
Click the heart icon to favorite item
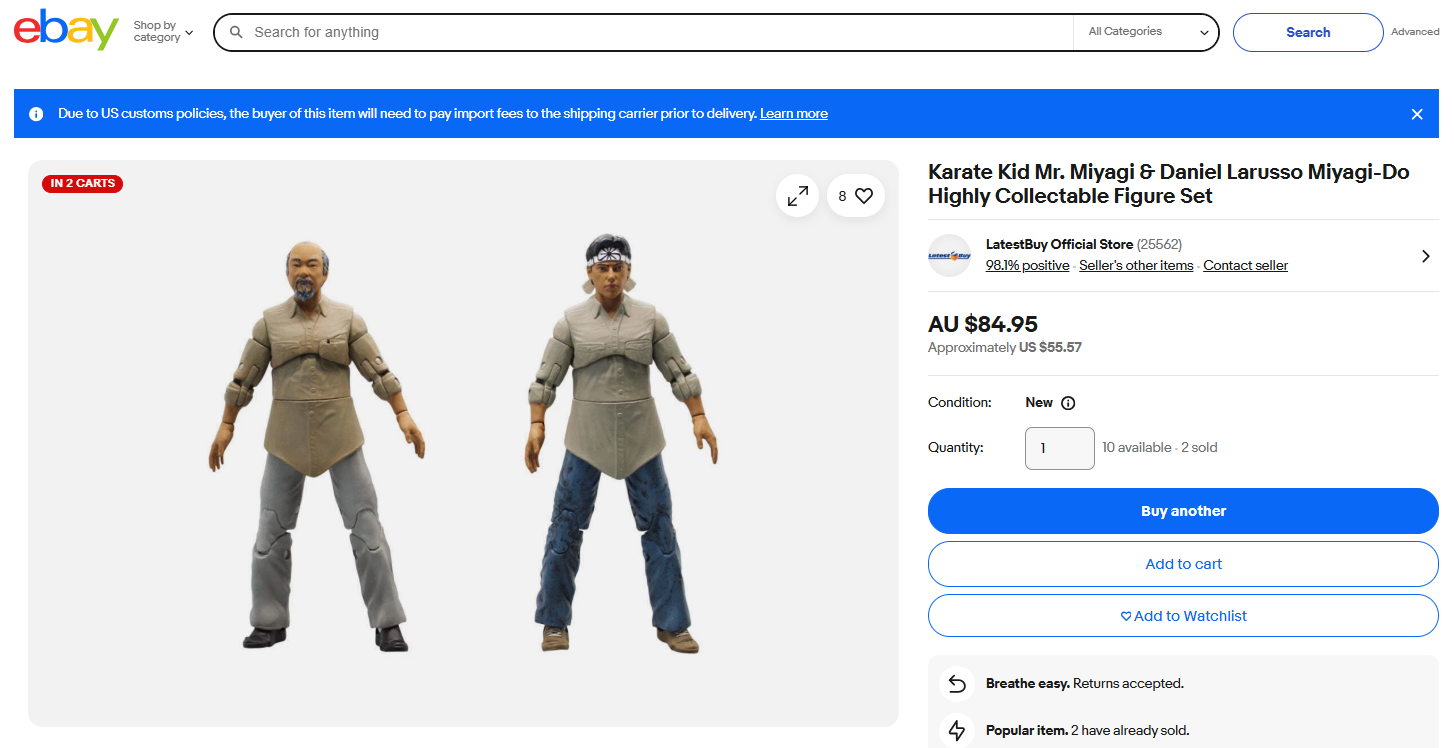(x=864, y=196)
